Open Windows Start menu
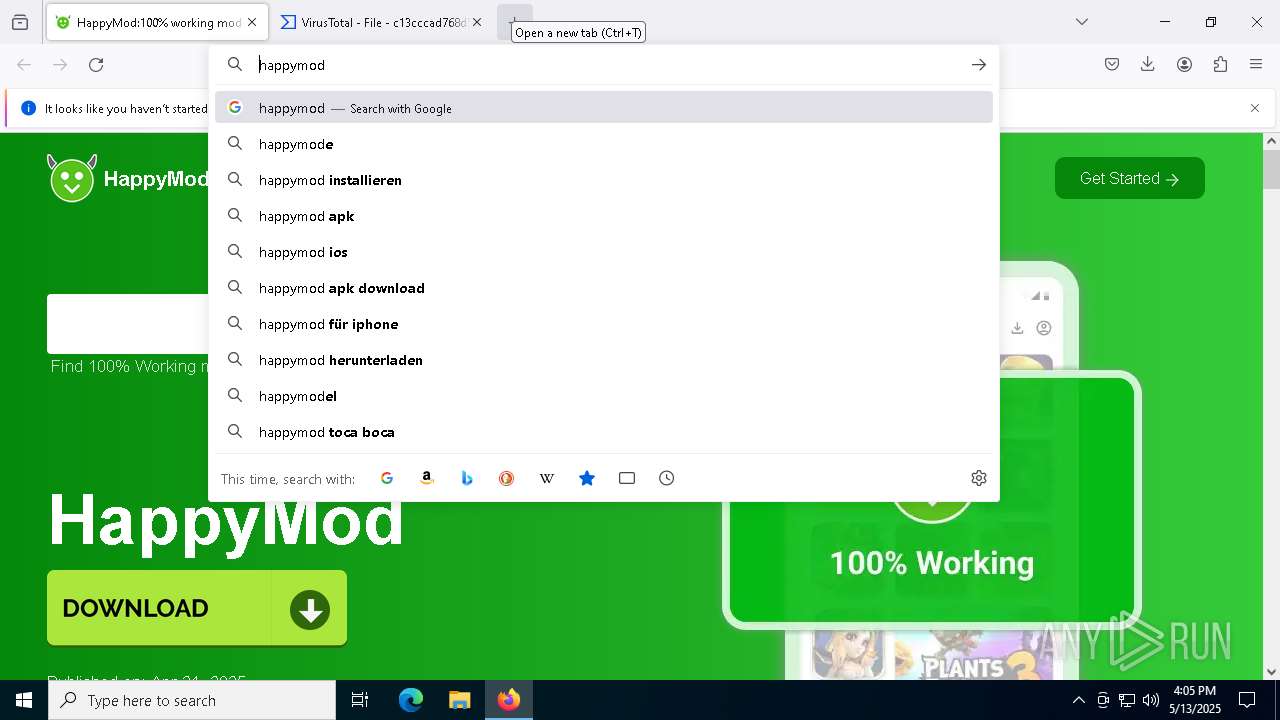The height and width of the screenshot is (720, 1280). [24, 700]
